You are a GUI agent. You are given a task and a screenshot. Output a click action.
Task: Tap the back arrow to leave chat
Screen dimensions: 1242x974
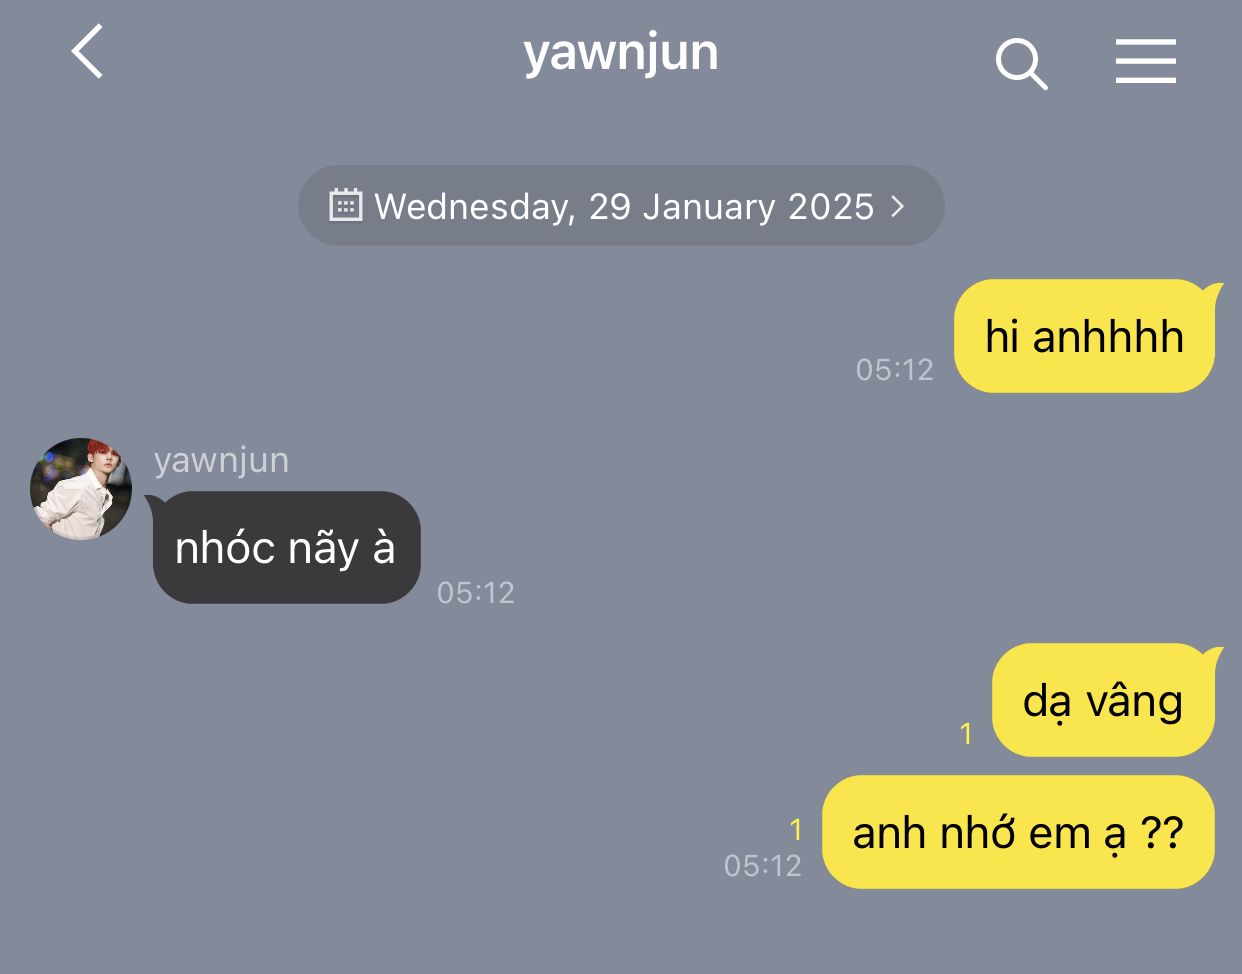pos(88,52)
